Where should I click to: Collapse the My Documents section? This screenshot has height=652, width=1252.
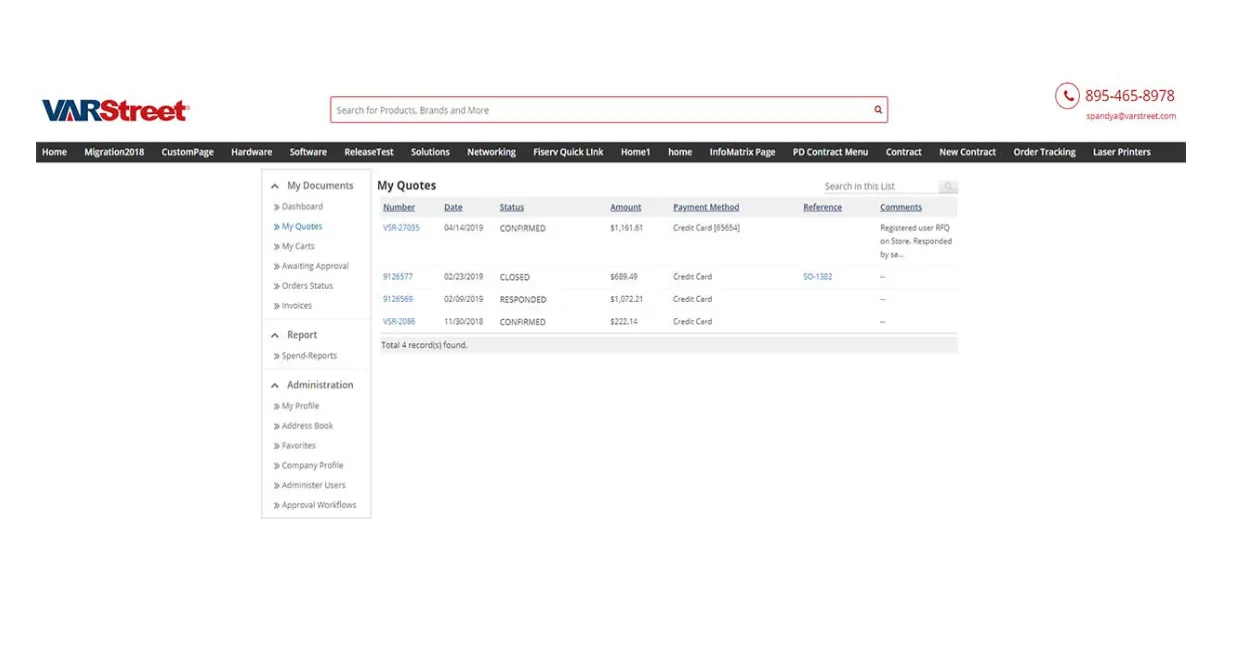275,186
